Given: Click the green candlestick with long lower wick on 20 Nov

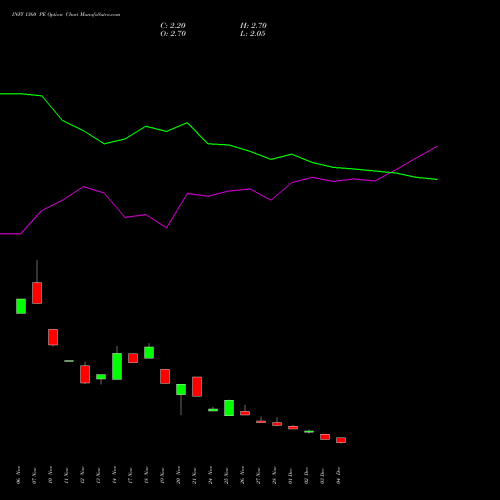Looking at the screenshot, I should point(181,389).
